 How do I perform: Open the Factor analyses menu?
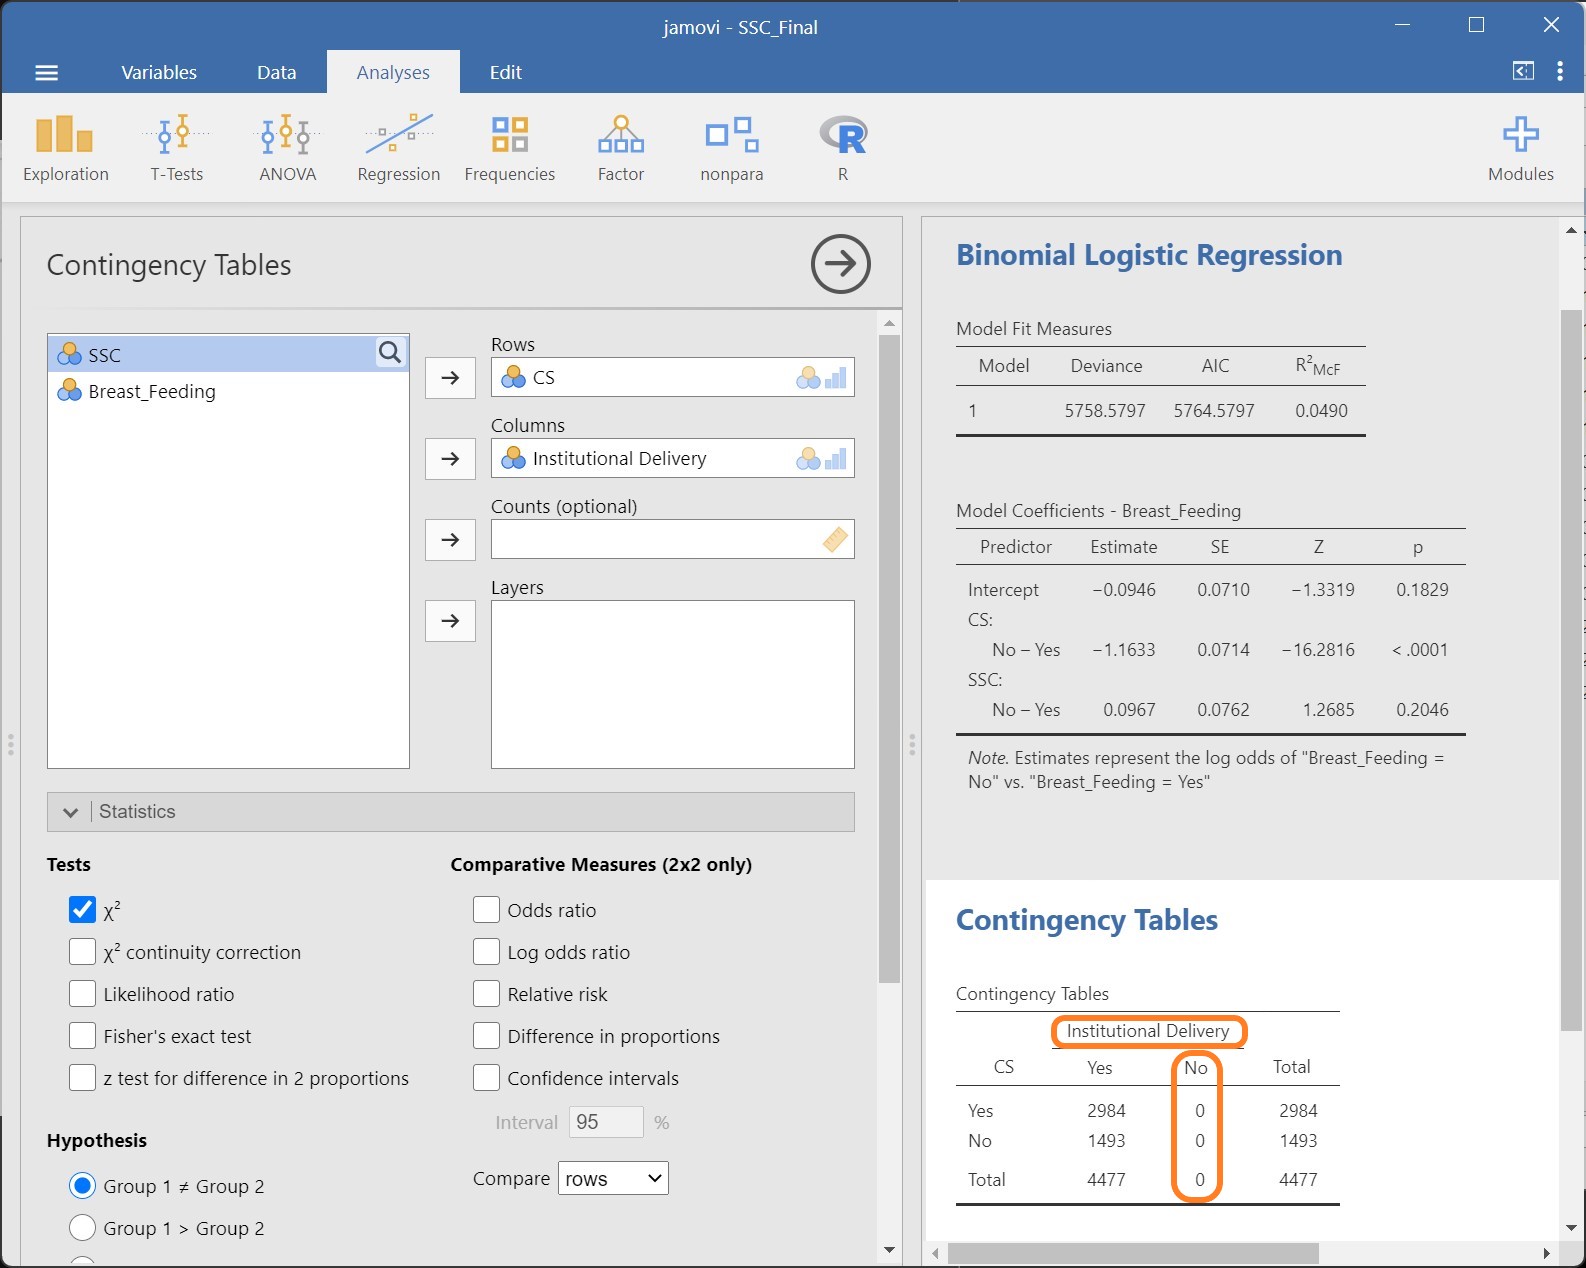point(620,148)
